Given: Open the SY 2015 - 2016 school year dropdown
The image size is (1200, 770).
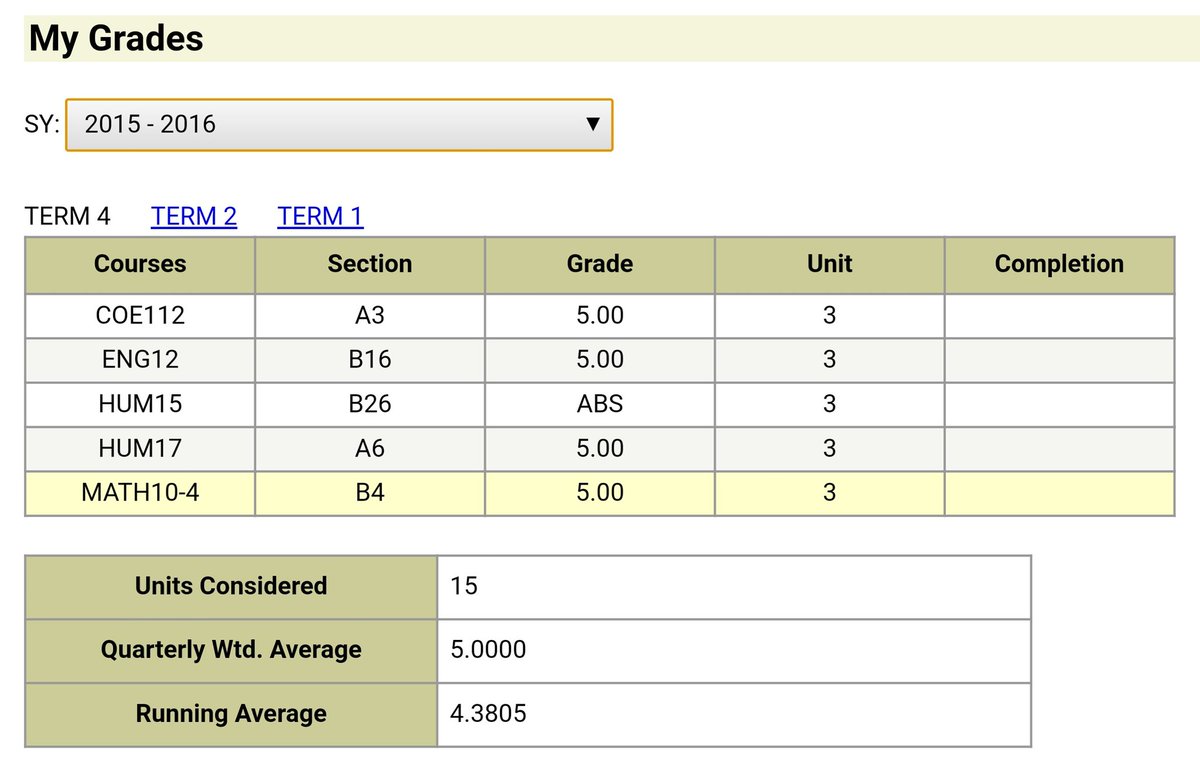Looking at the screenshot, I should tap(339, 125).
